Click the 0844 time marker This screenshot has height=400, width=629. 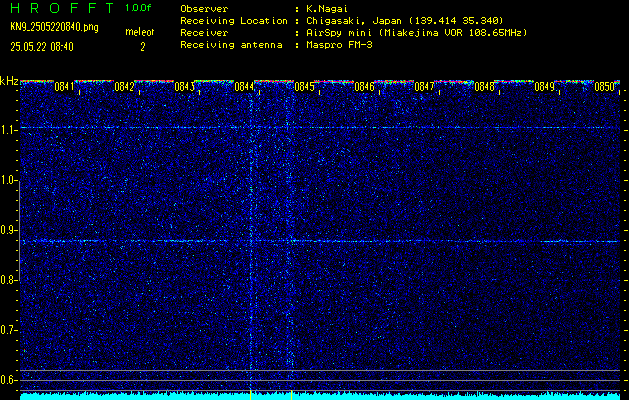point(244,87)
